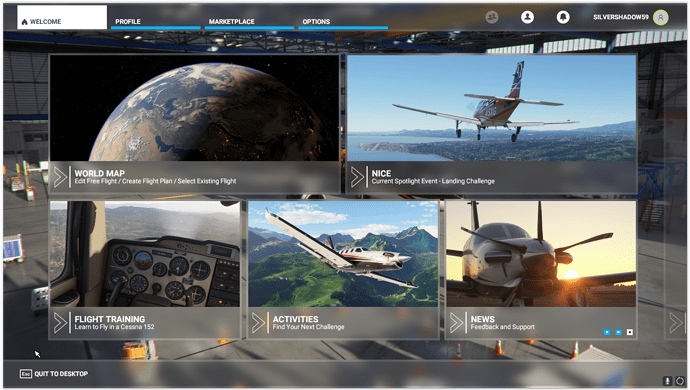690x390 pixels.
Task: Open the Activities tile image
Action: (343, 254)
